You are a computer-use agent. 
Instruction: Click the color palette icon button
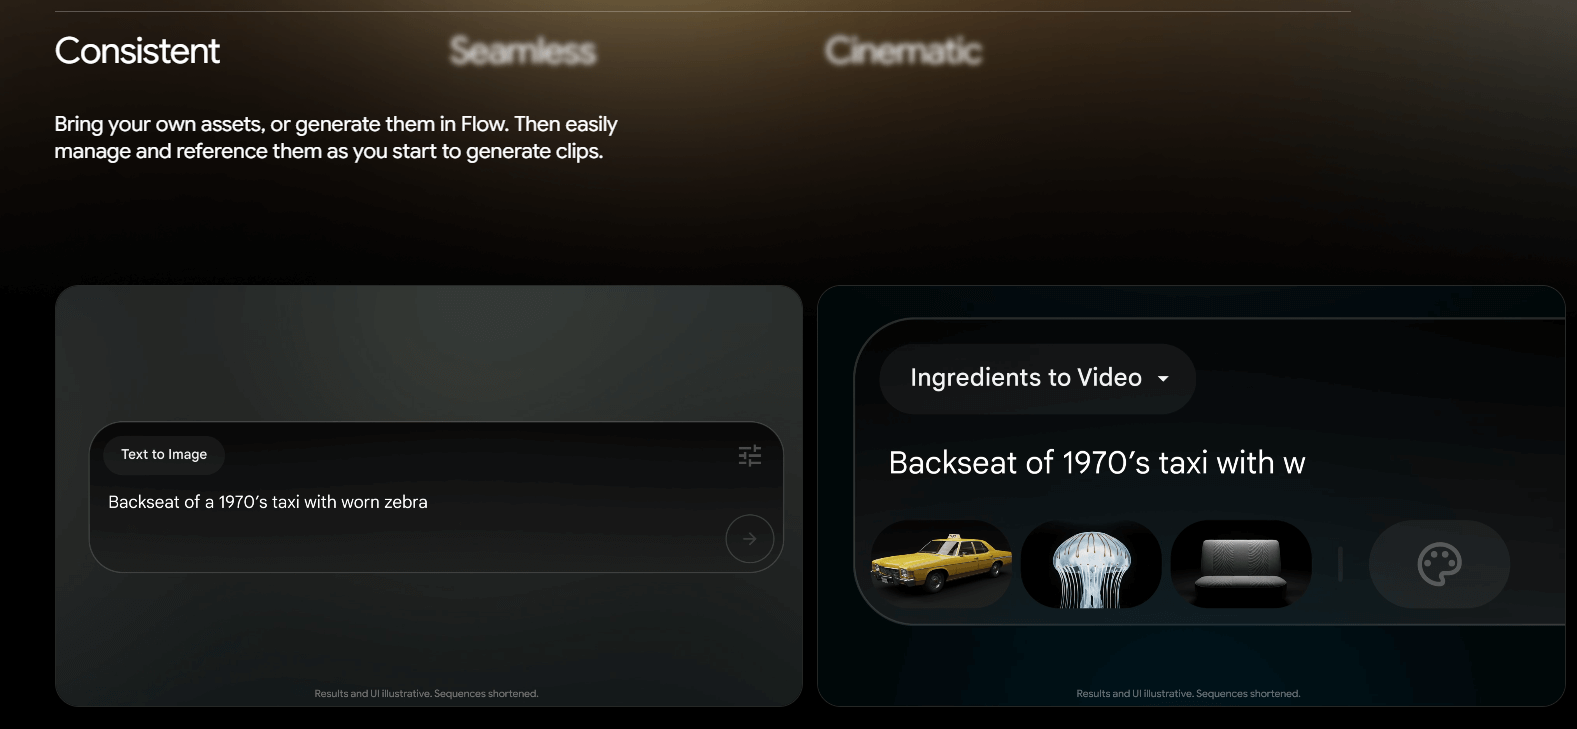click(x=1439, y=565)
